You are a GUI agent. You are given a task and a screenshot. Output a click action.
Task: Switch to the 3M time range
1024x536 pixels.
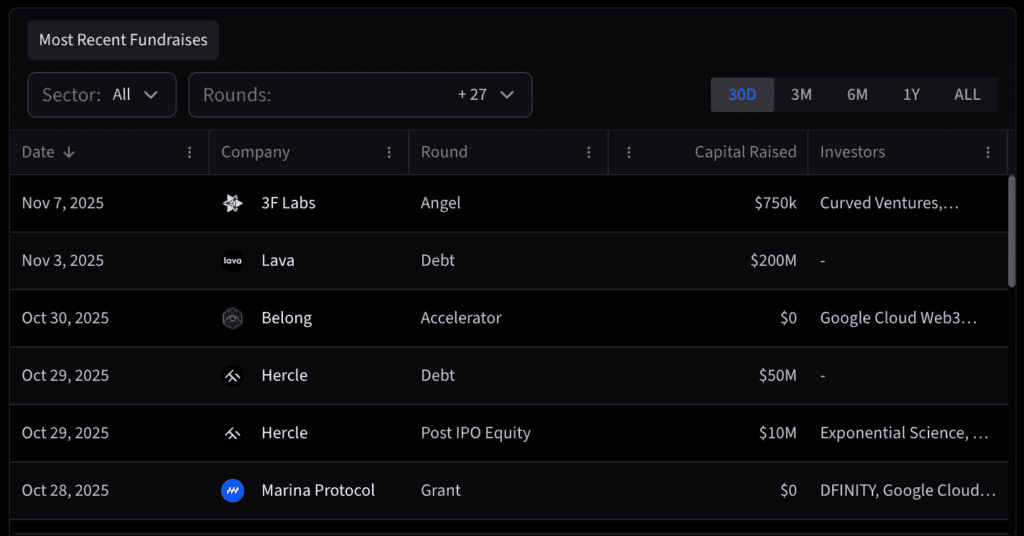(801, 95)
